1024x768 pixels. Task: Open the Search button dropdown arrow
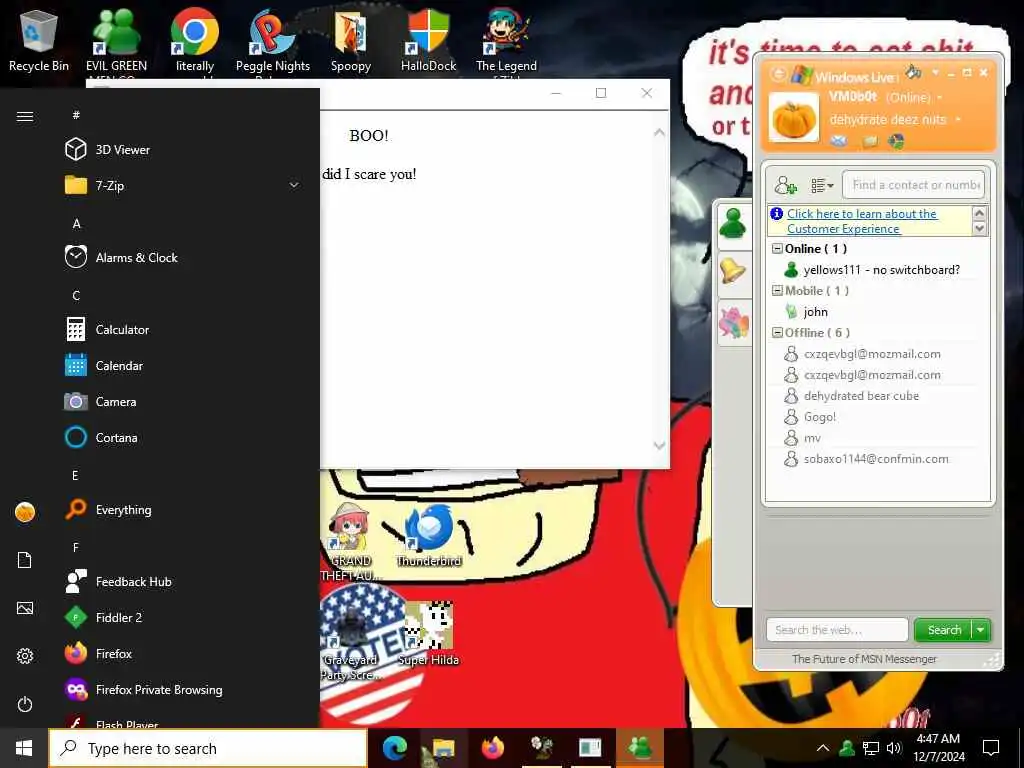click(981, 630)
